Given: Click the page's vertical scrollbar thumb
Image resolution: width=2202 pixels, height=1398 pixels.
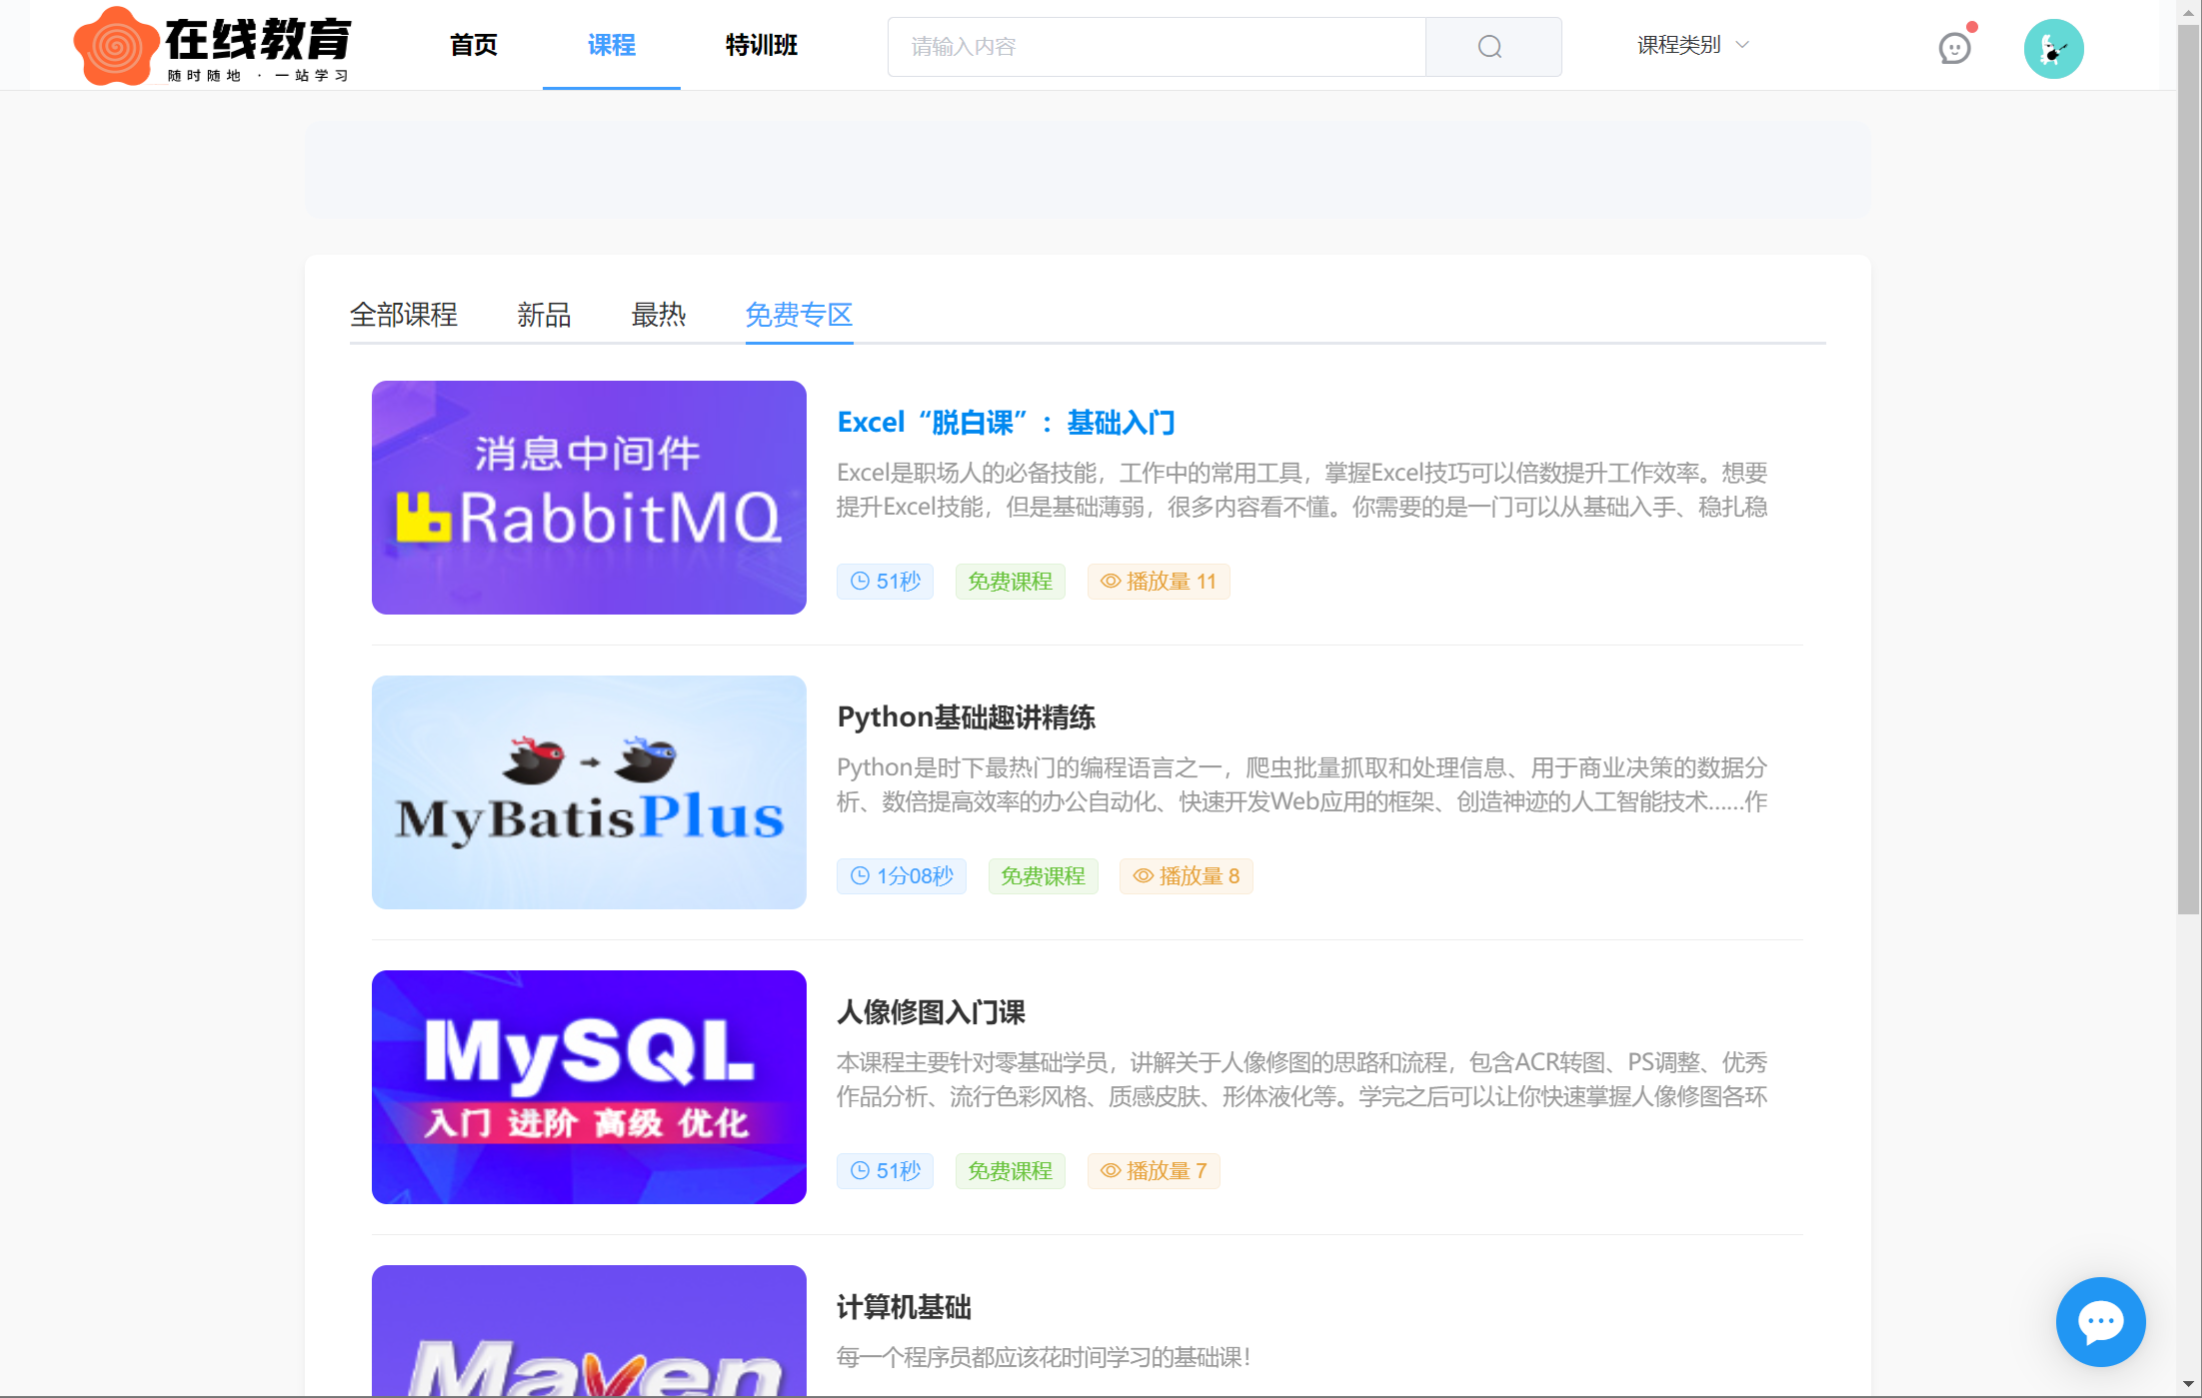Looking at the screenshot, I should (2188, 470).
